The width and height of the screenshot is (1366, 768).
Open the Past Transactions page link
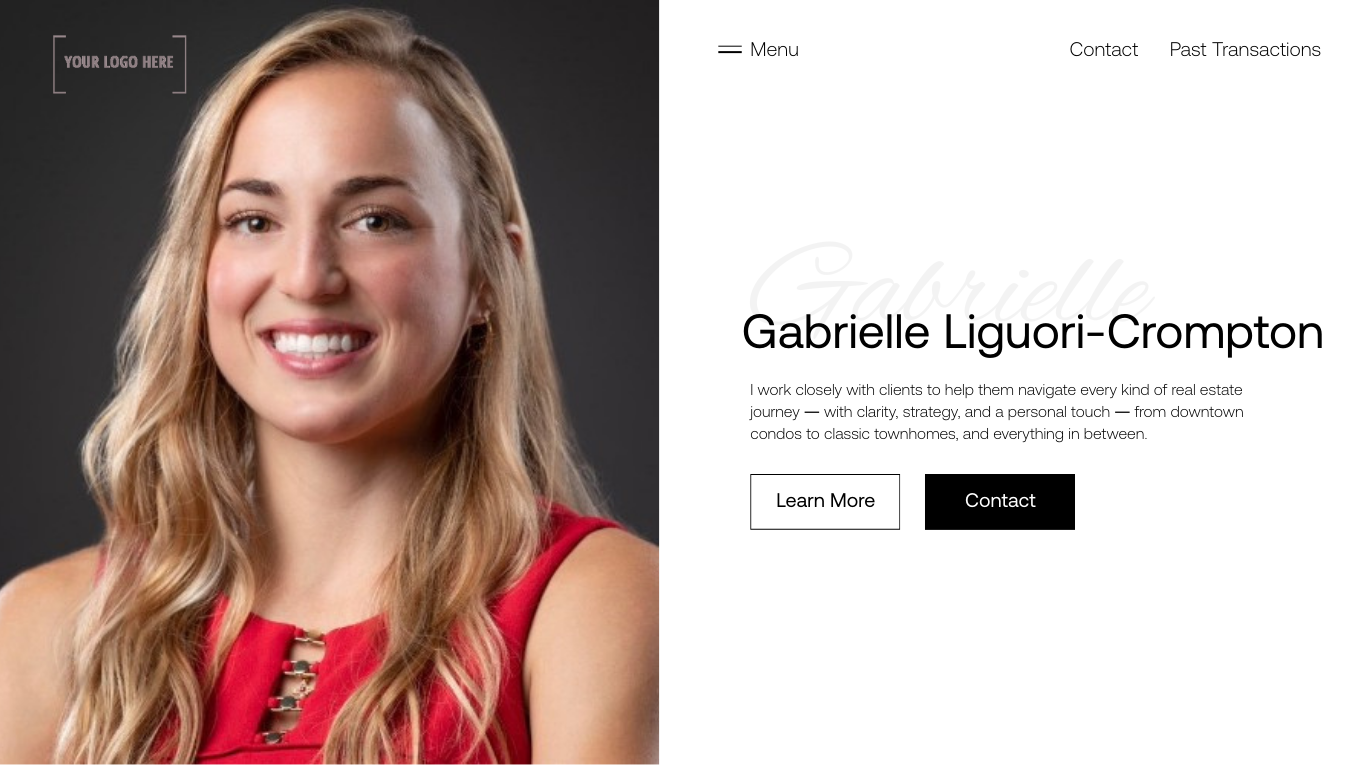click(x=1245, y=49)
